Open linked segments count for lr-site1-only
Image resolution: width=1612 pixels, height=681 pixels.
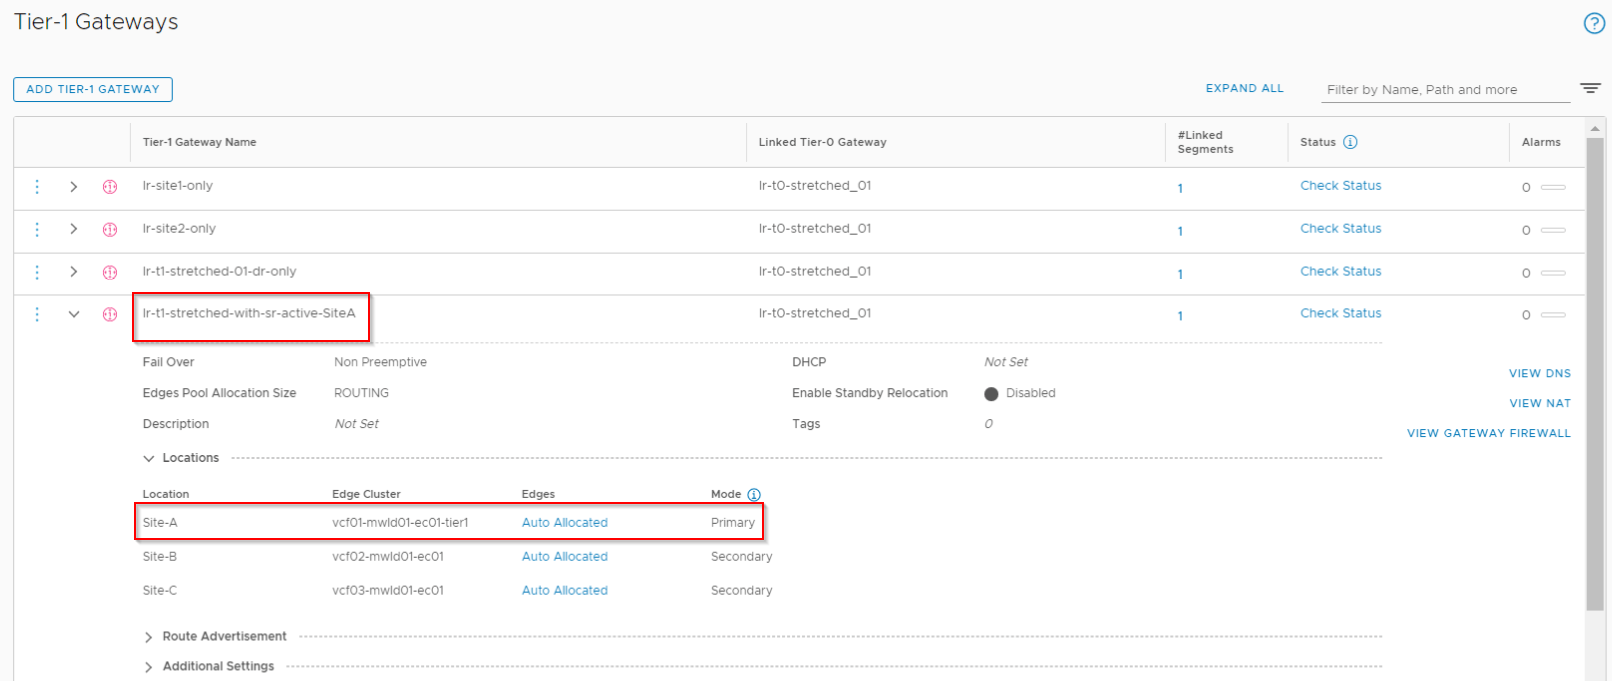1180,188
